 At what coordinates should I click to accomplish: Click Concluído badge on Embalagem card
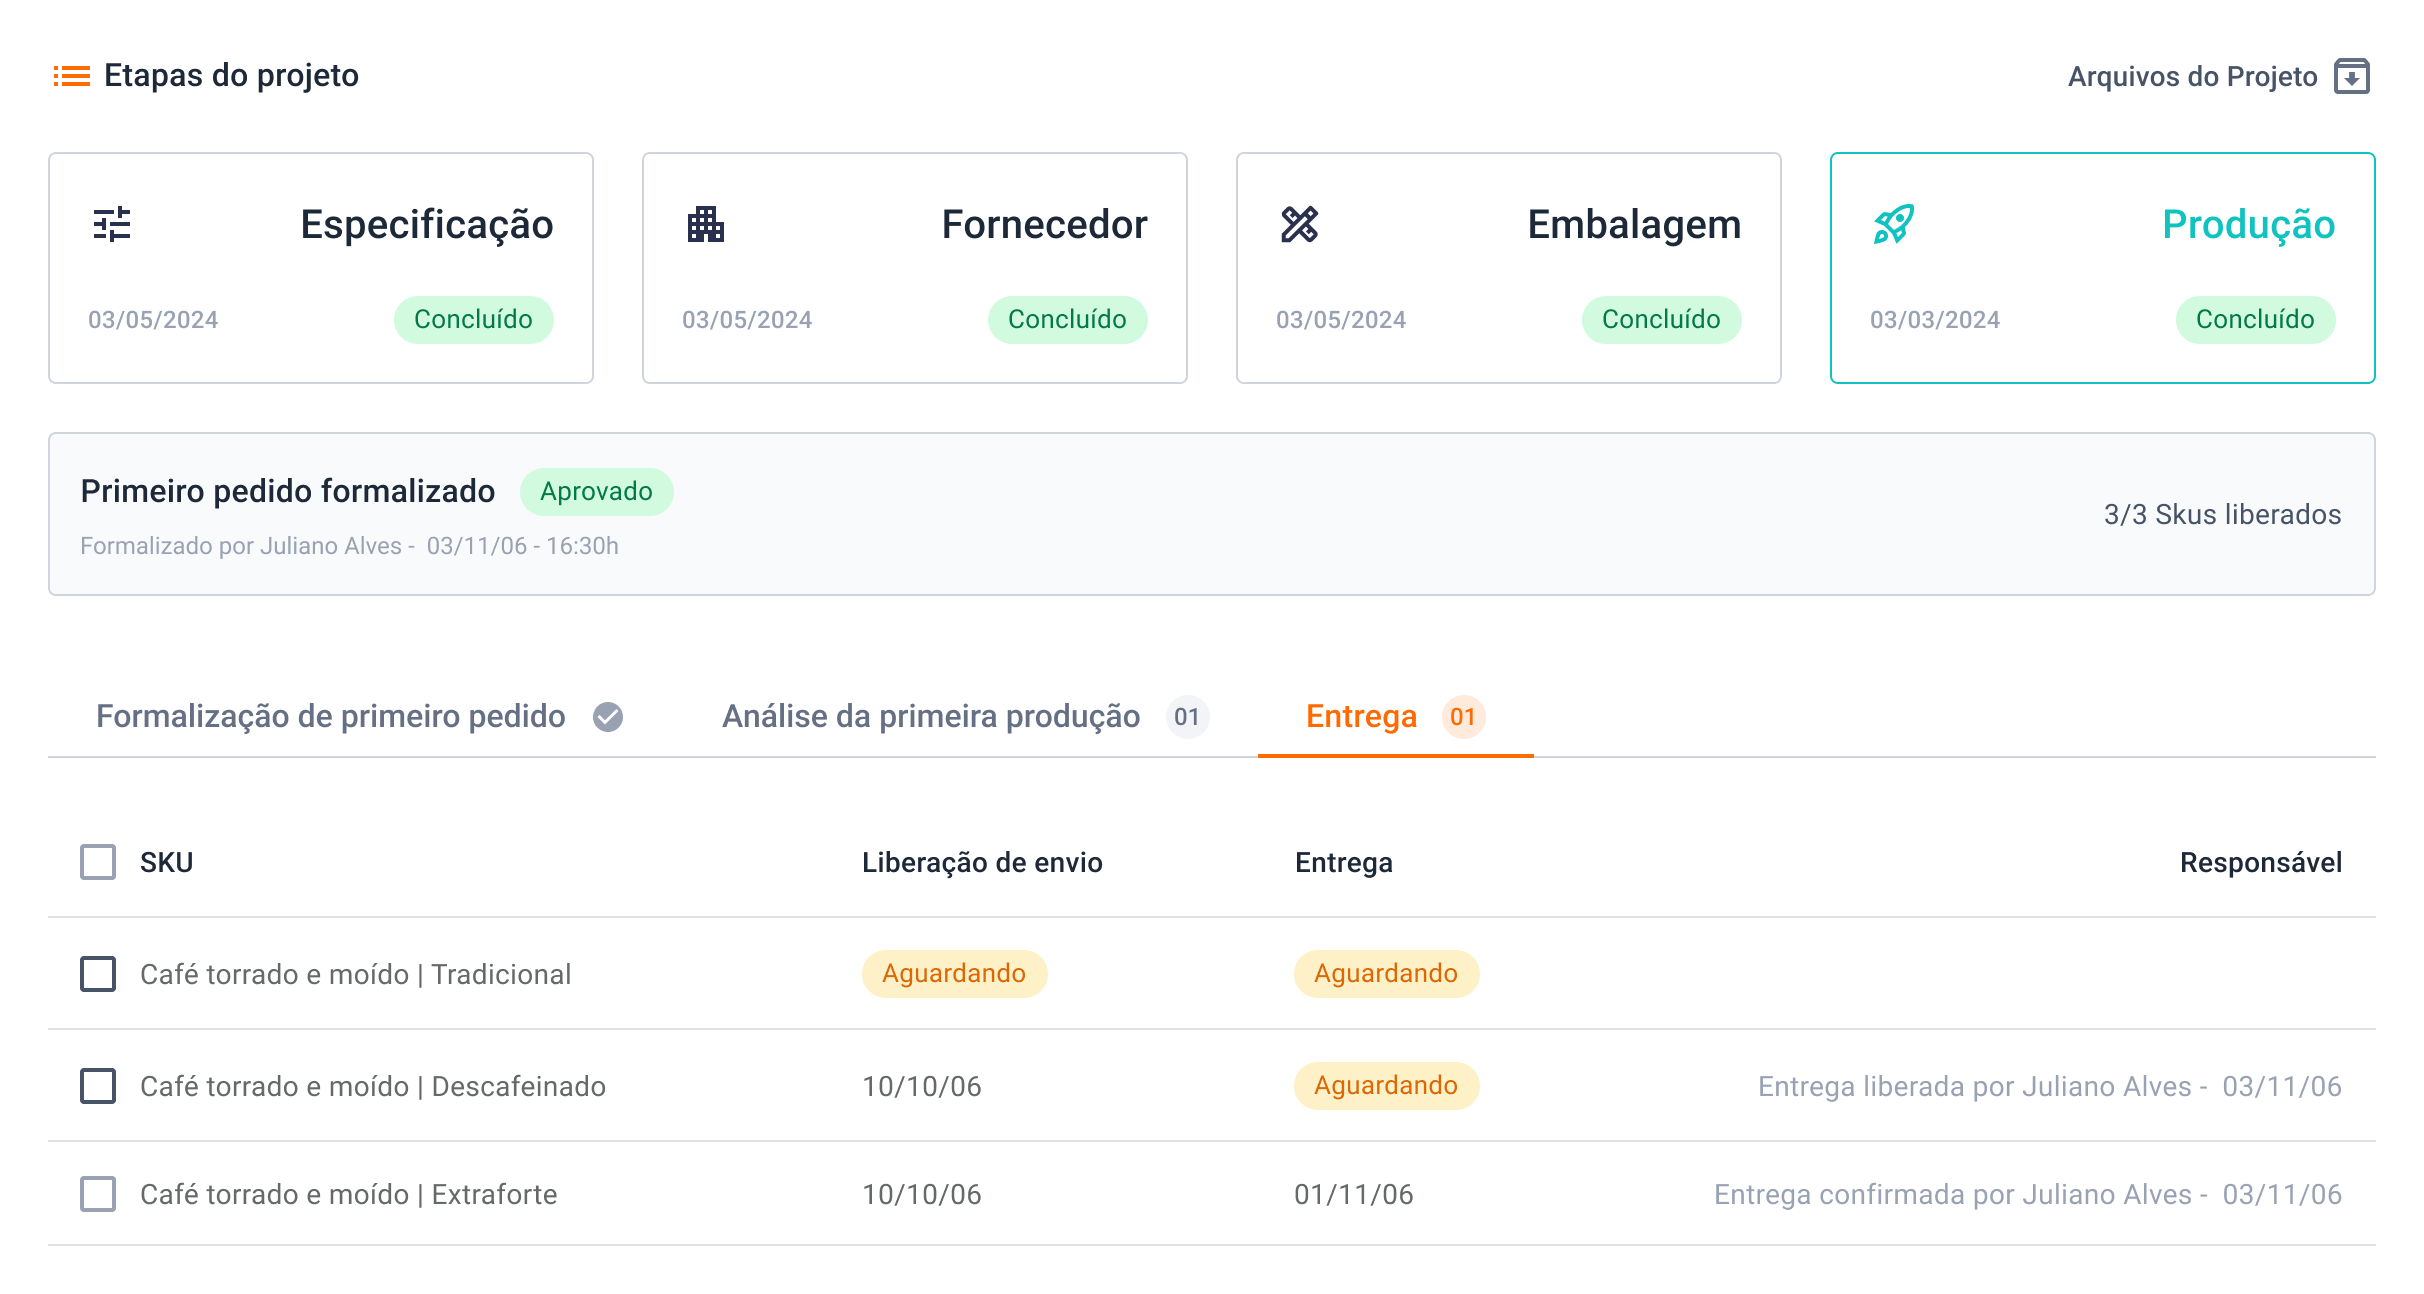tap(1661, 320)
